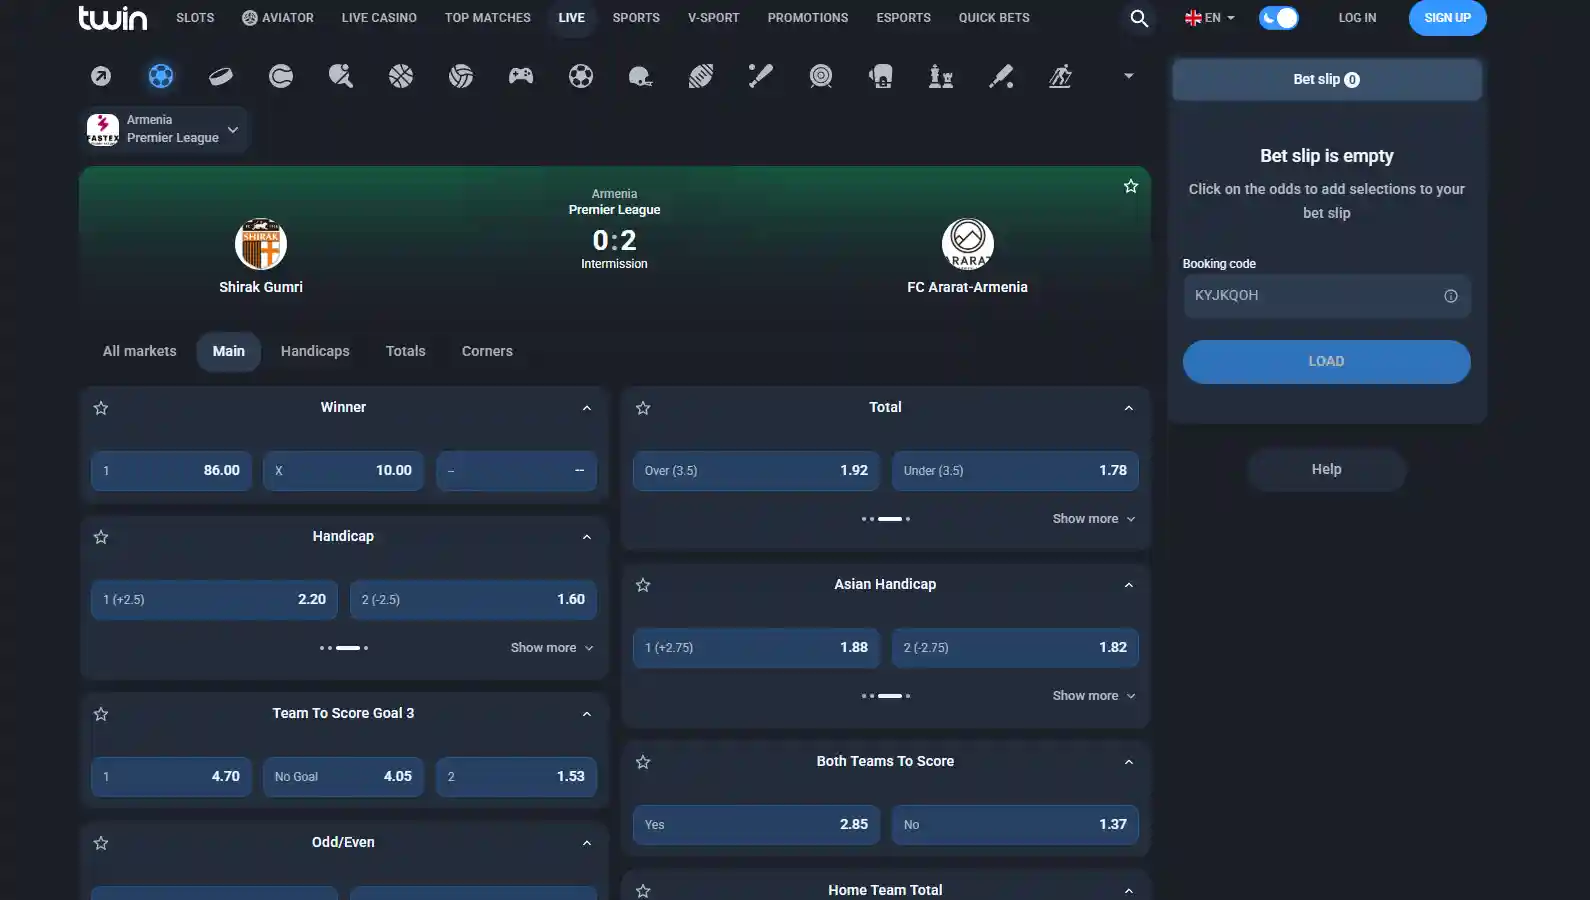
Task: Select the tennis ball sport icon
Action: click(281, 76)
